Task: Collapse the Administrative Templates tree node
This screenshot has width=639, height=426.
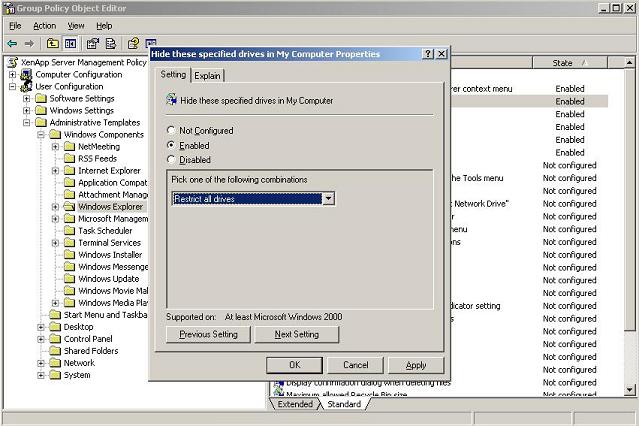Action: click(27, 123)
